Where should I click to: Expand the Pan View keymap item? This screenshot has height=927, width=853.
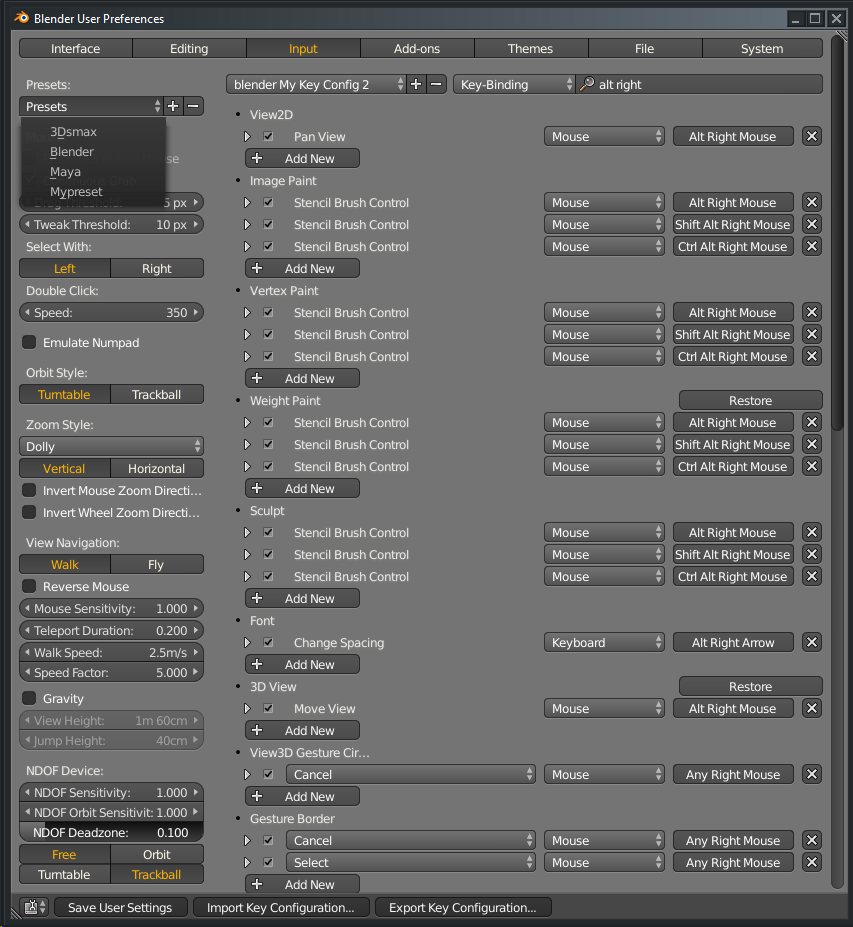click(248, 137)
